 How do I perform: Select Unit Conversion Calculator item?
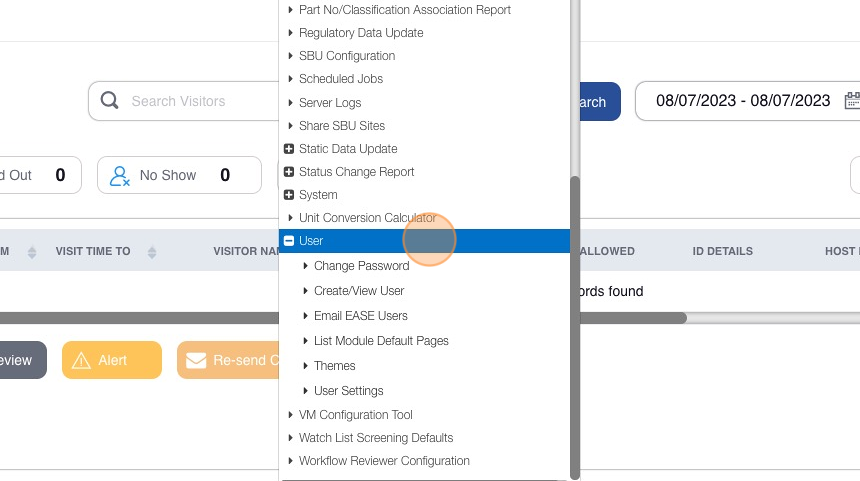(367, 218)
